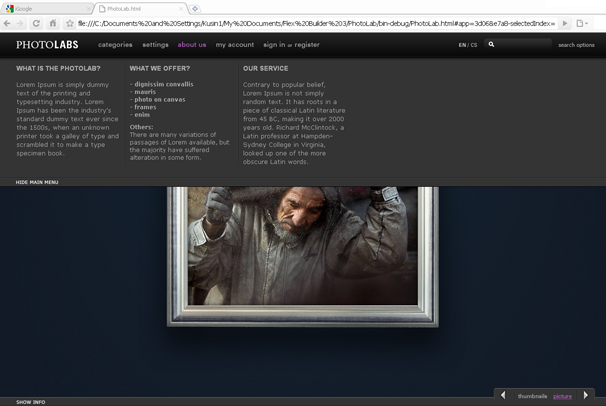Switch to thumbnails view

[532, 397]
